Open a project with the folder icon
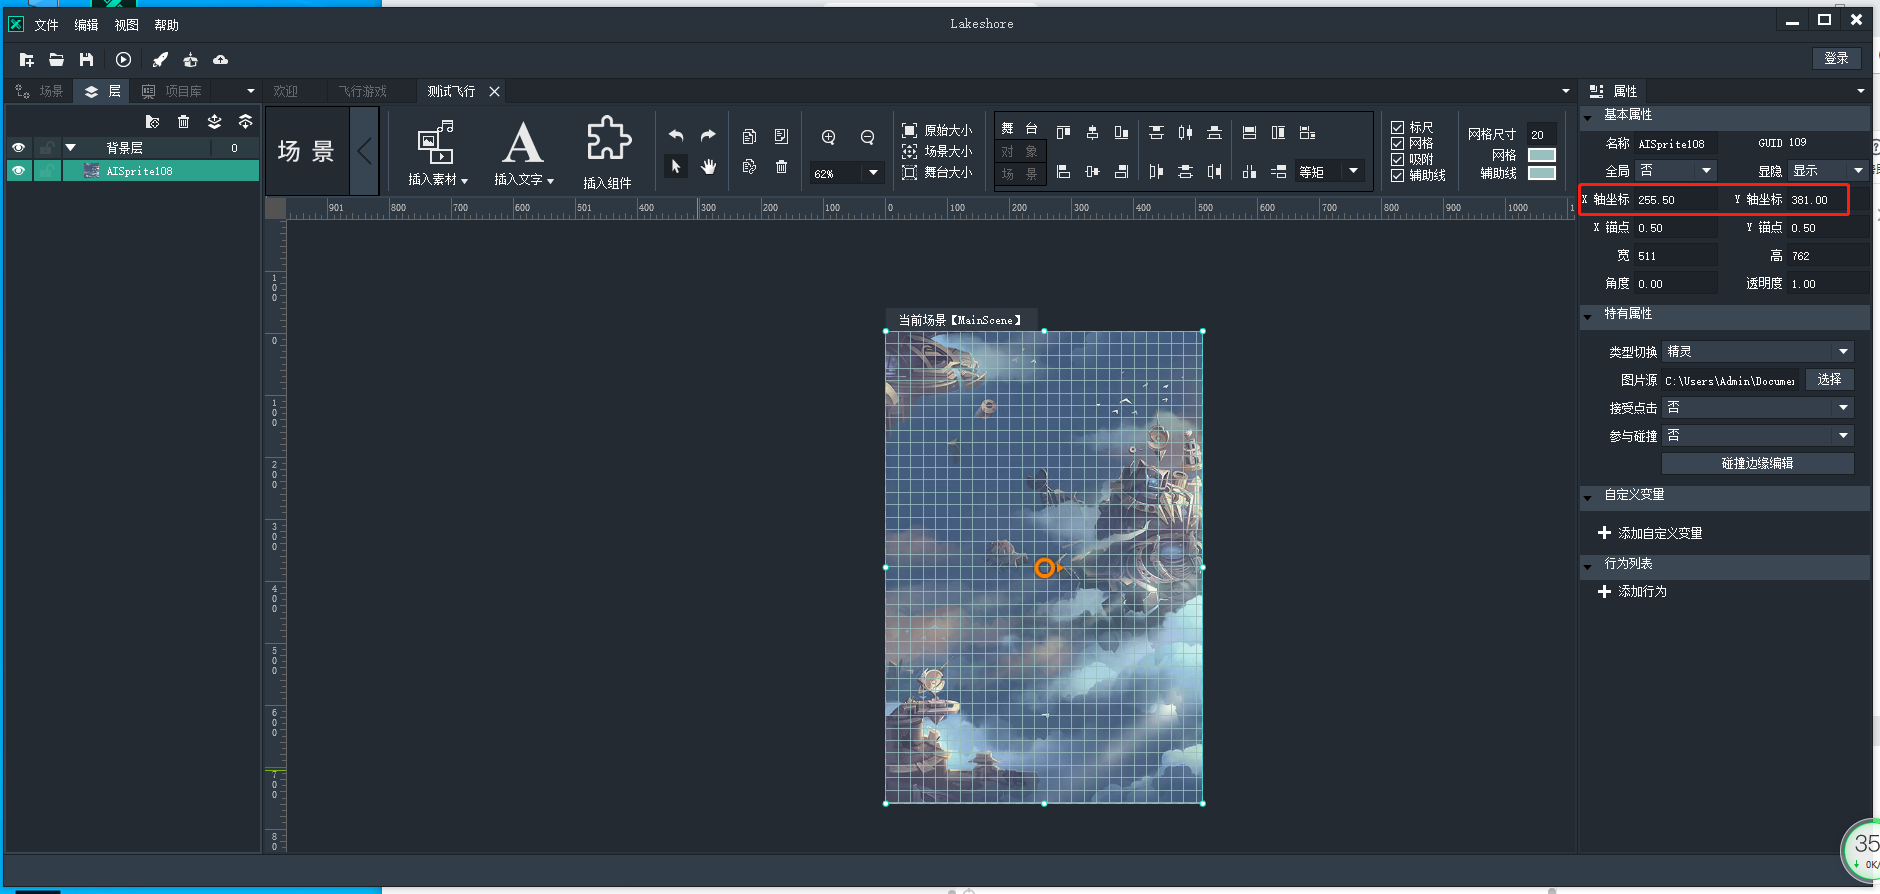Image resolution: width=1880 pixels, height=894 pixels. point(56,60)
